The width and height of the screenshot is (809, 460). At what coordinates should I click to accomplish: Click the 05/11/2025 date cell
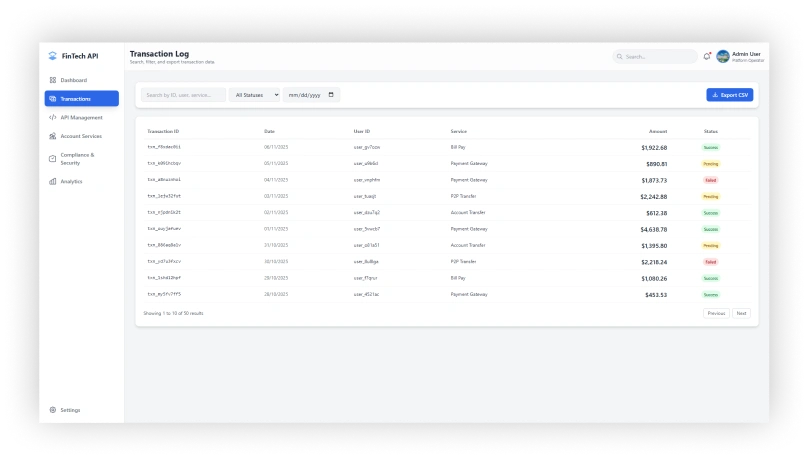[276, 163]
